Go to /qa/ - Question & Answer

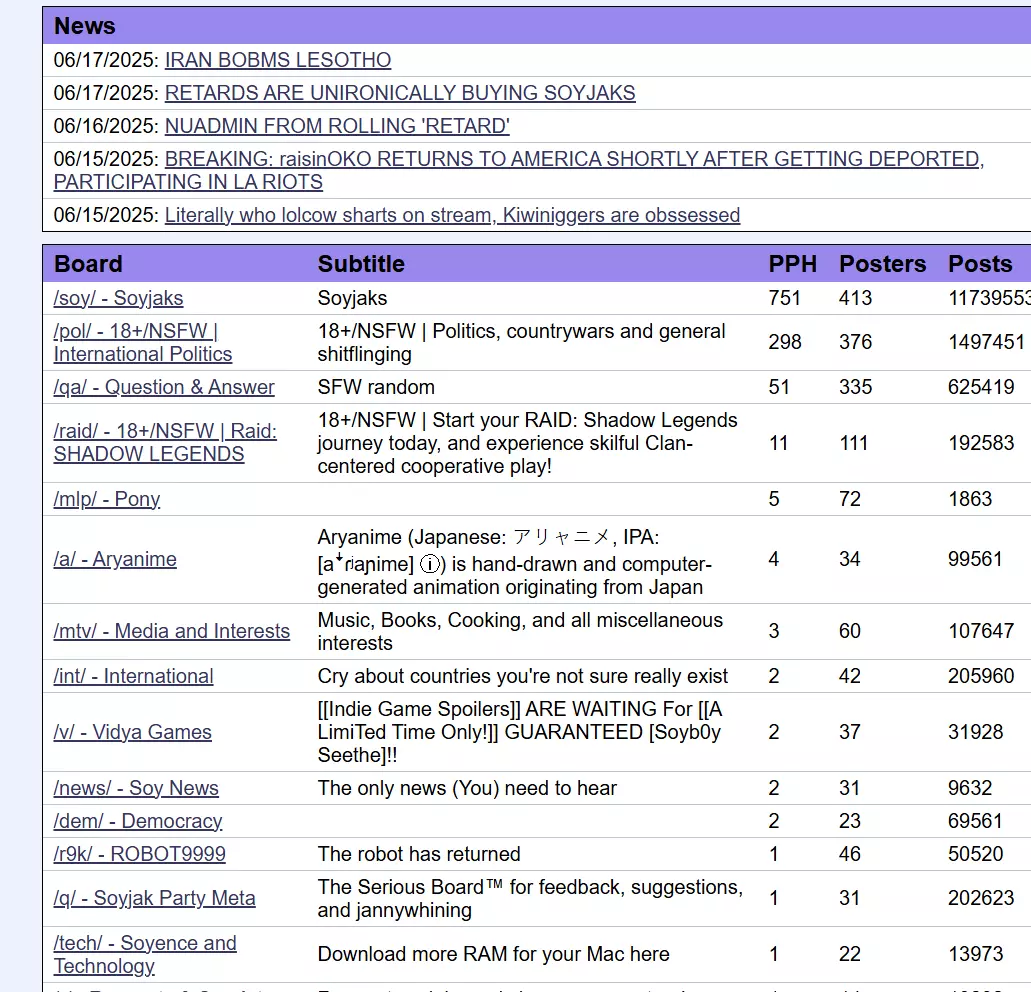(164, 387)
